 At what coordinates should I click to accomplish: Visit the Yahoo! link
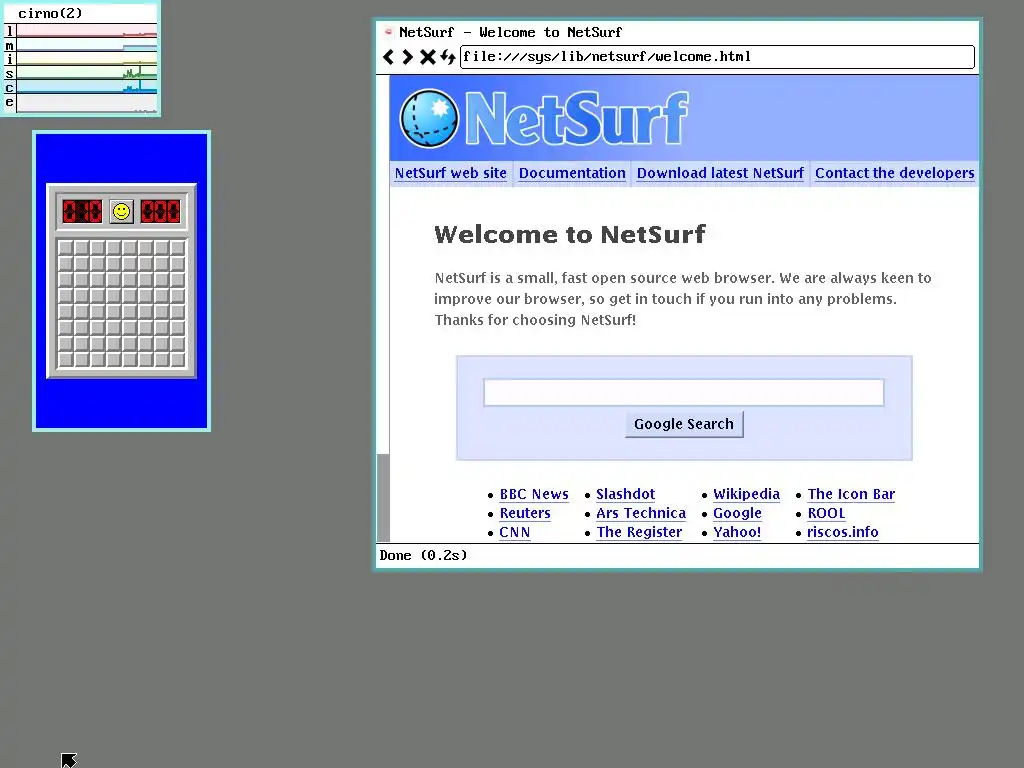(x=737, y=532)
